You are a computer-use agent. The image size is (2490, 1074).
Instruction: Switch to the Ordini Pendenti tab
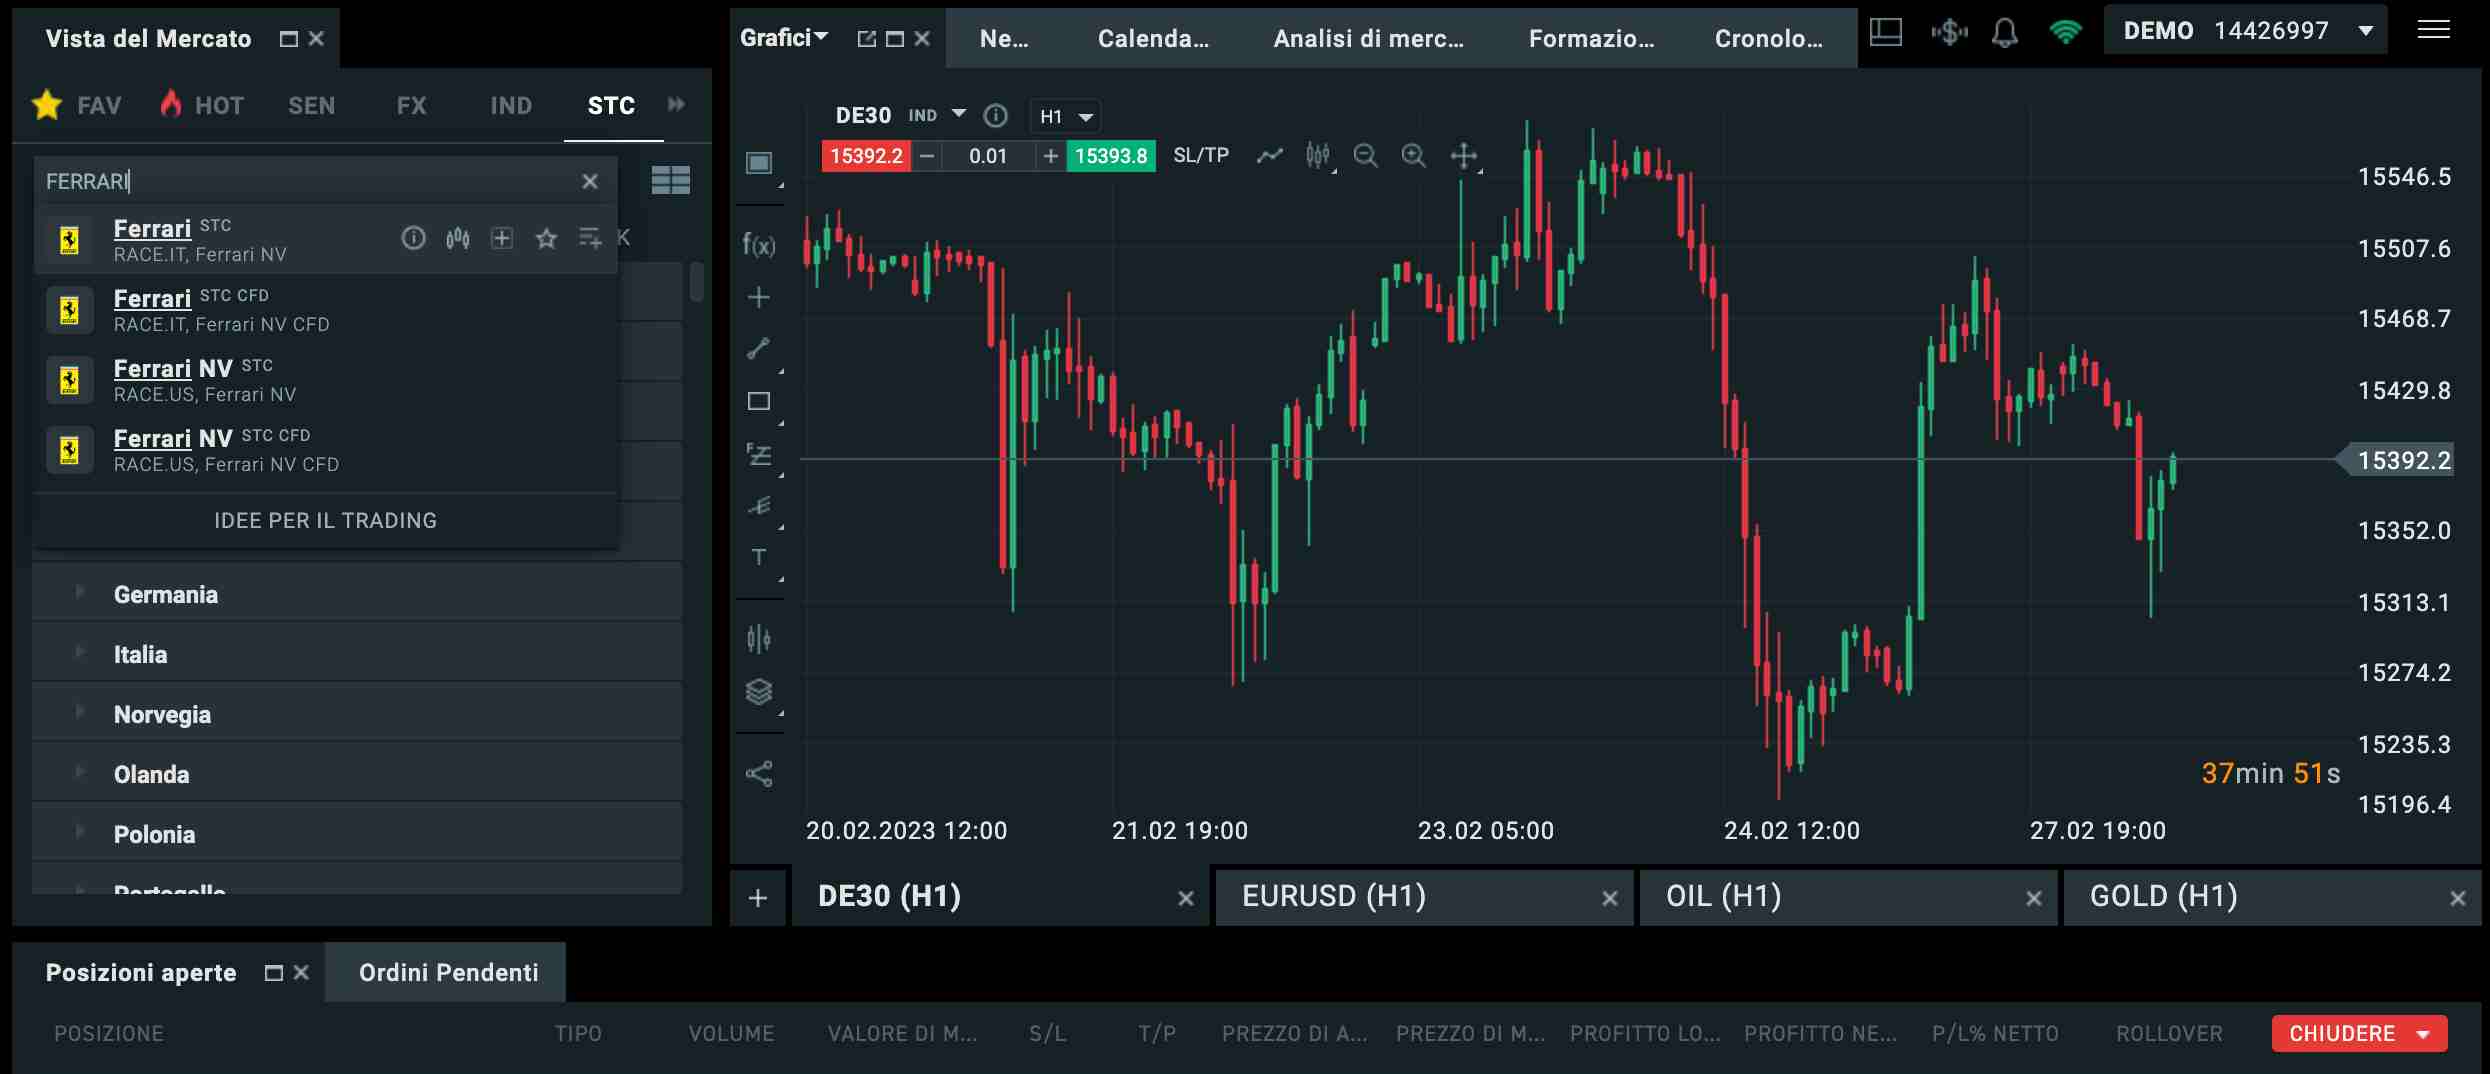(x=448, y=972)
